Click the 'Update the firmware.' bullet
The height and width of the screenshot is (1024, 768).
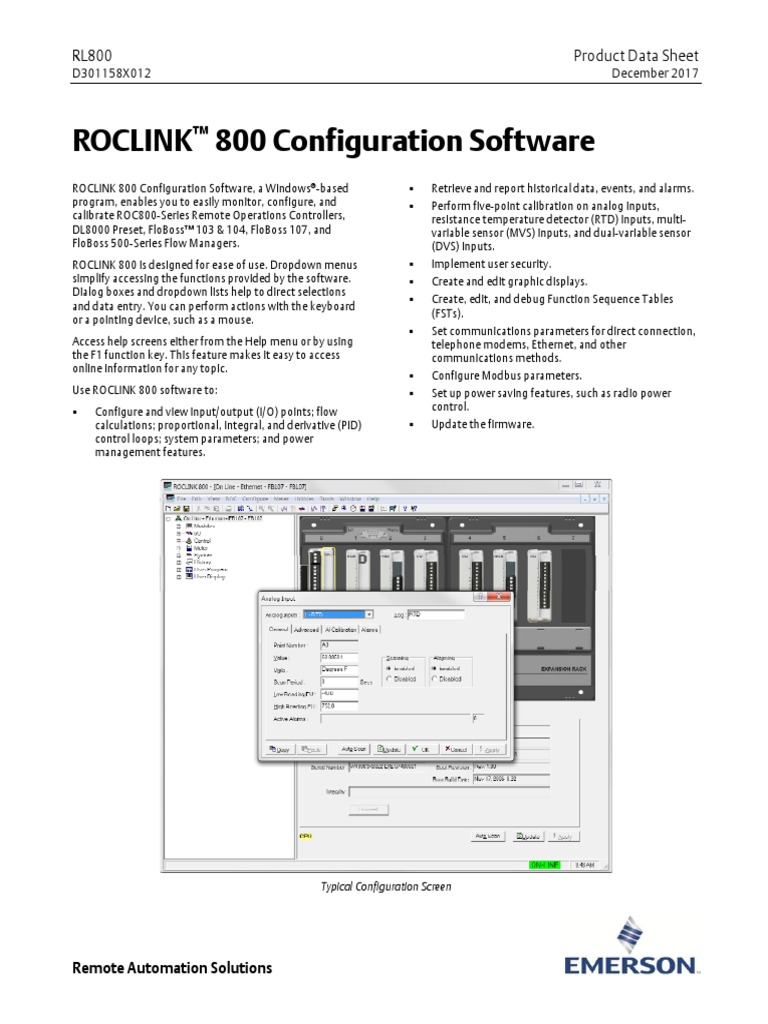(x=483, y=424)
